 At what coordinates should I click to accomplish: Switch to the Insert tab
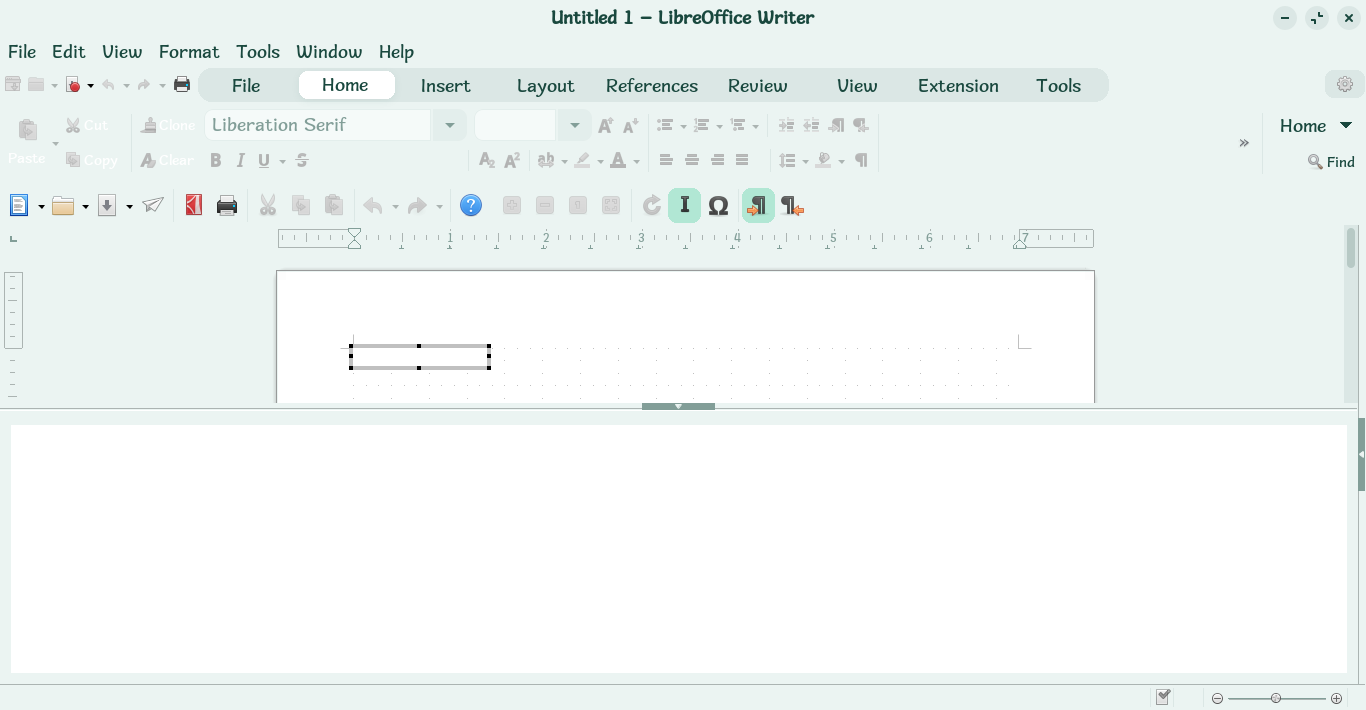point(445,86)
